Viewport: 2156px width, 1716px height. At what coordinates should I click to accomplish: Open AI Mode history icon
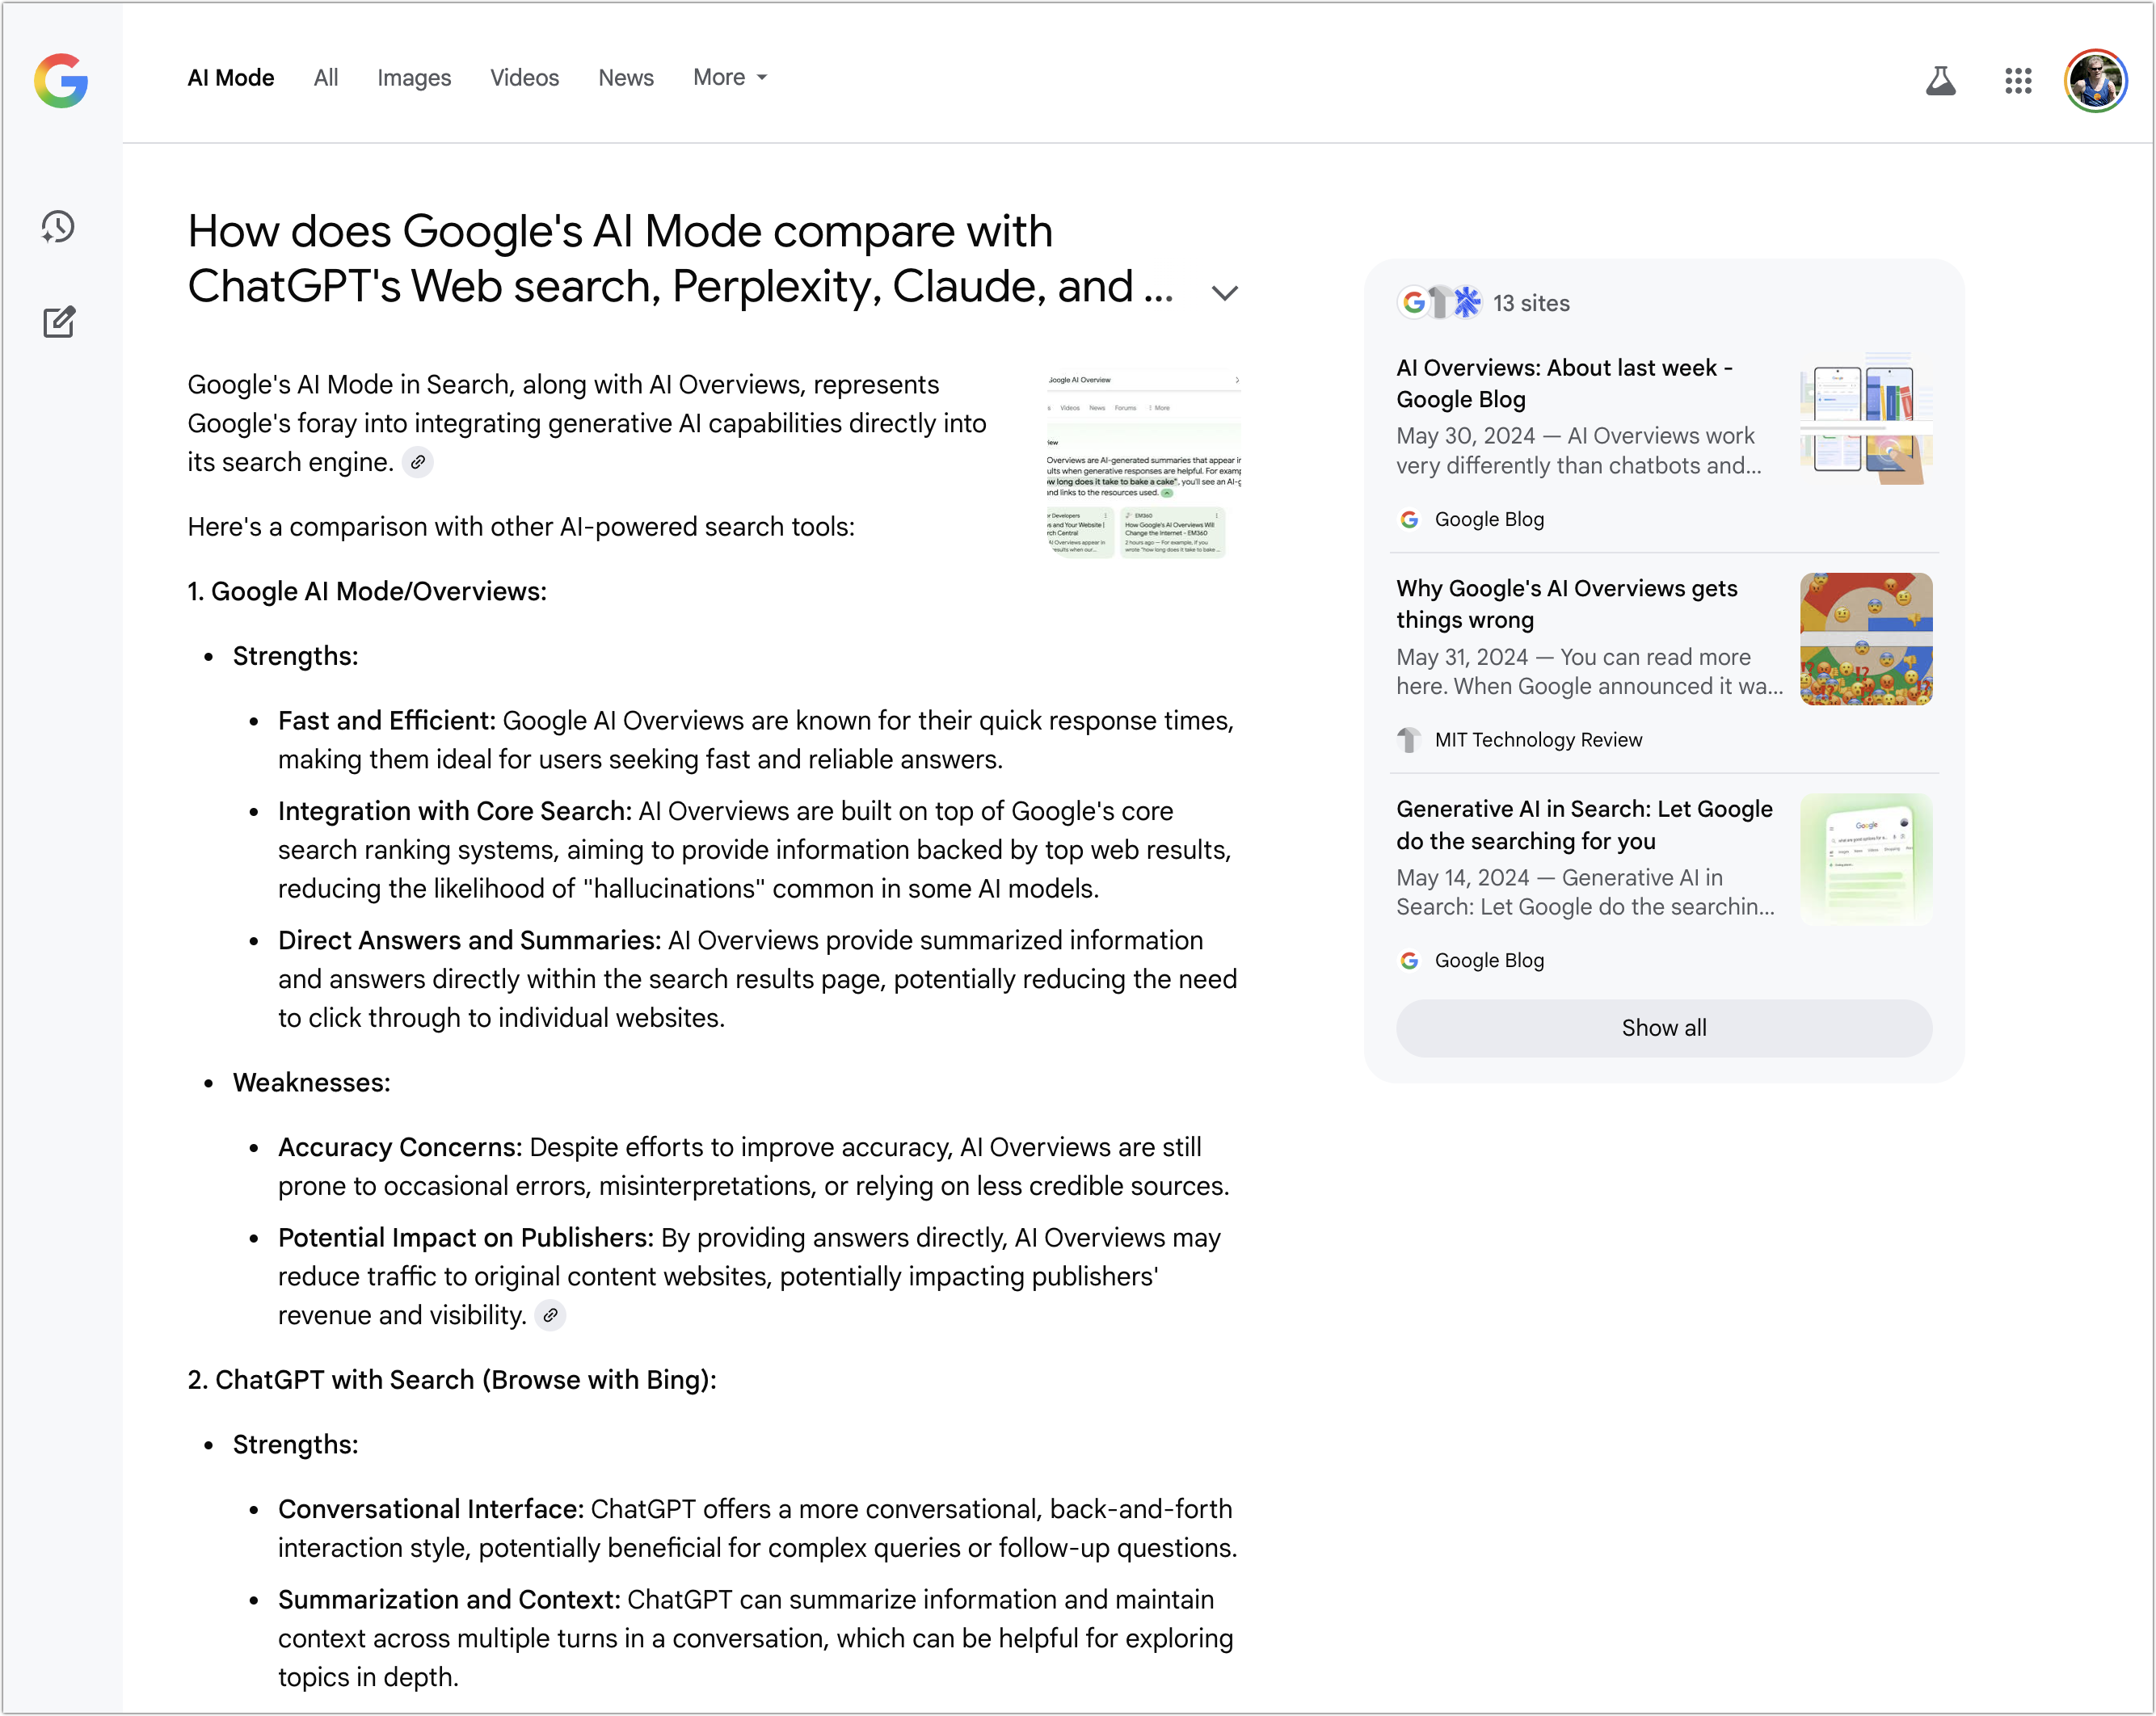(58, 227)
